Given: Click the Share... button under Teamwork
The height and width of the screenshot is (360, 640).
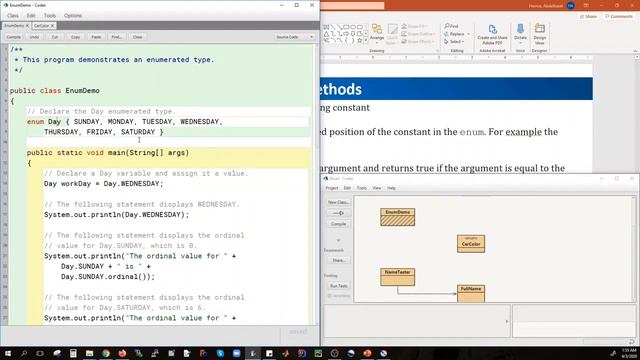Looking at the screenshot, I should tap(338, 260).
